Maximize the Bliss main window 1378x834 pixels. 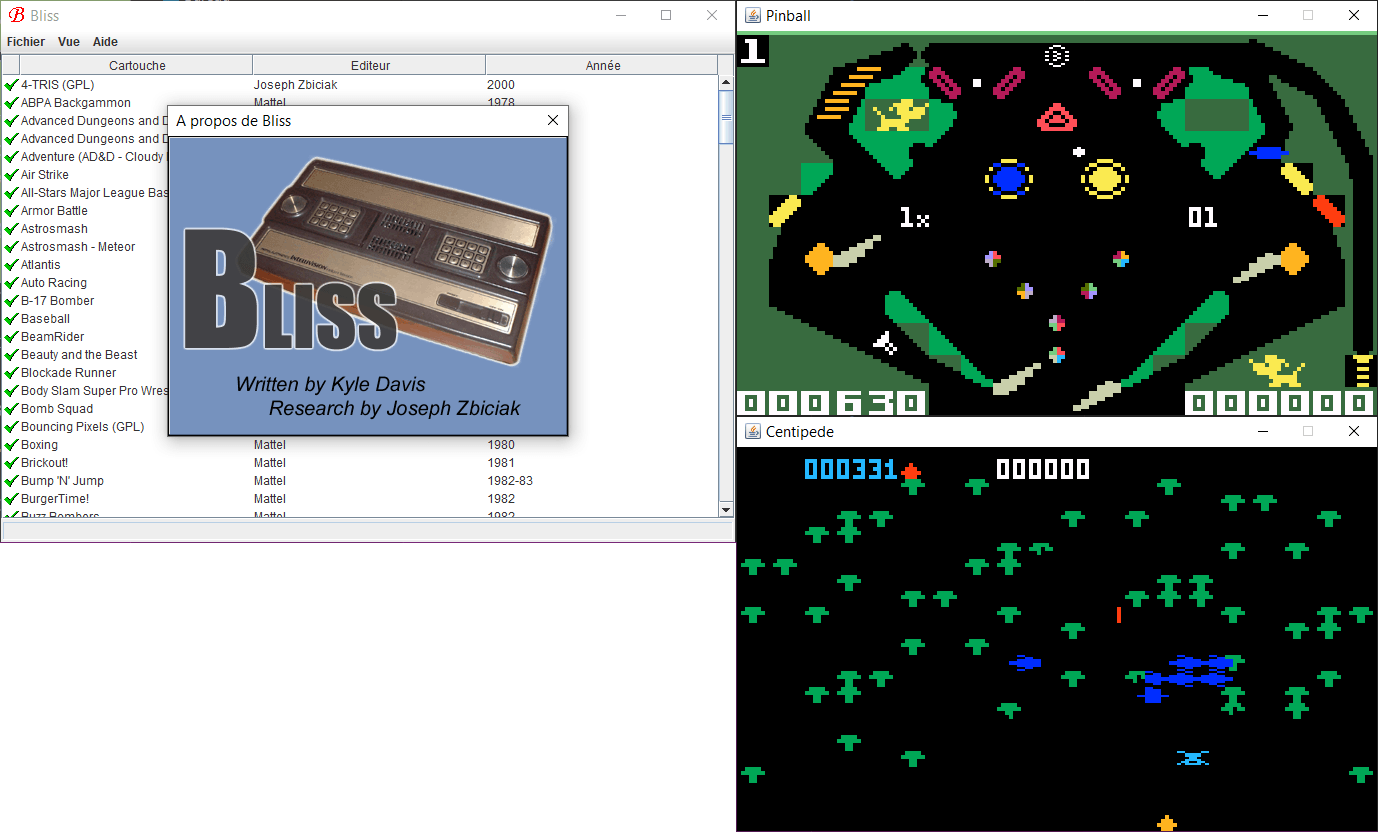[666, 15]
